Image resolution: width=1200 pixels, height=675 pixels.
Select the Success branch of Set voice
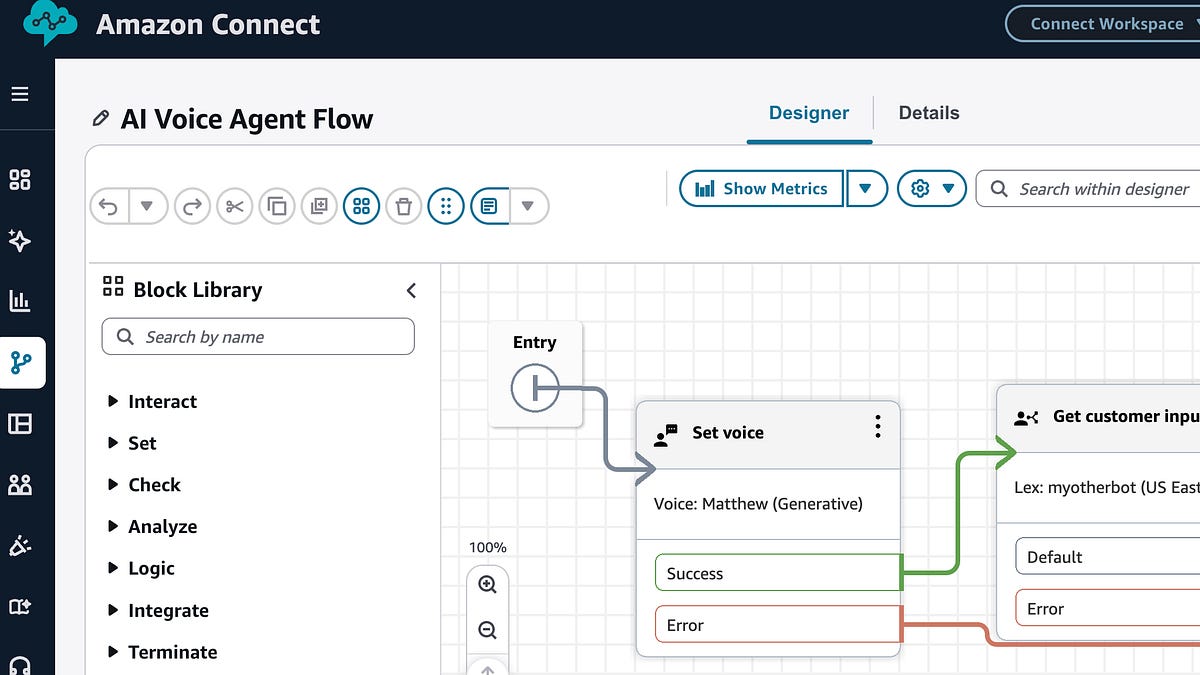coord(779,573)
